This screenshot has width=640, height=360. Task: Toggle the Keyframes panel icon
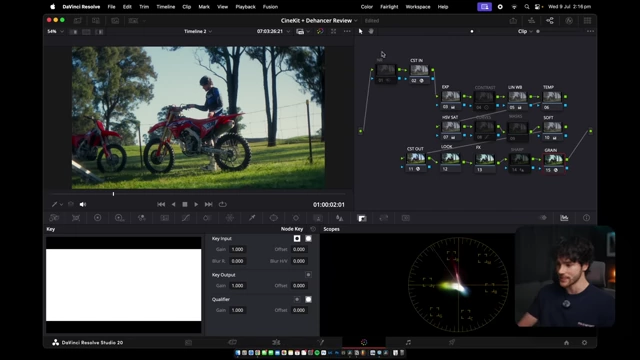[543, 218]
